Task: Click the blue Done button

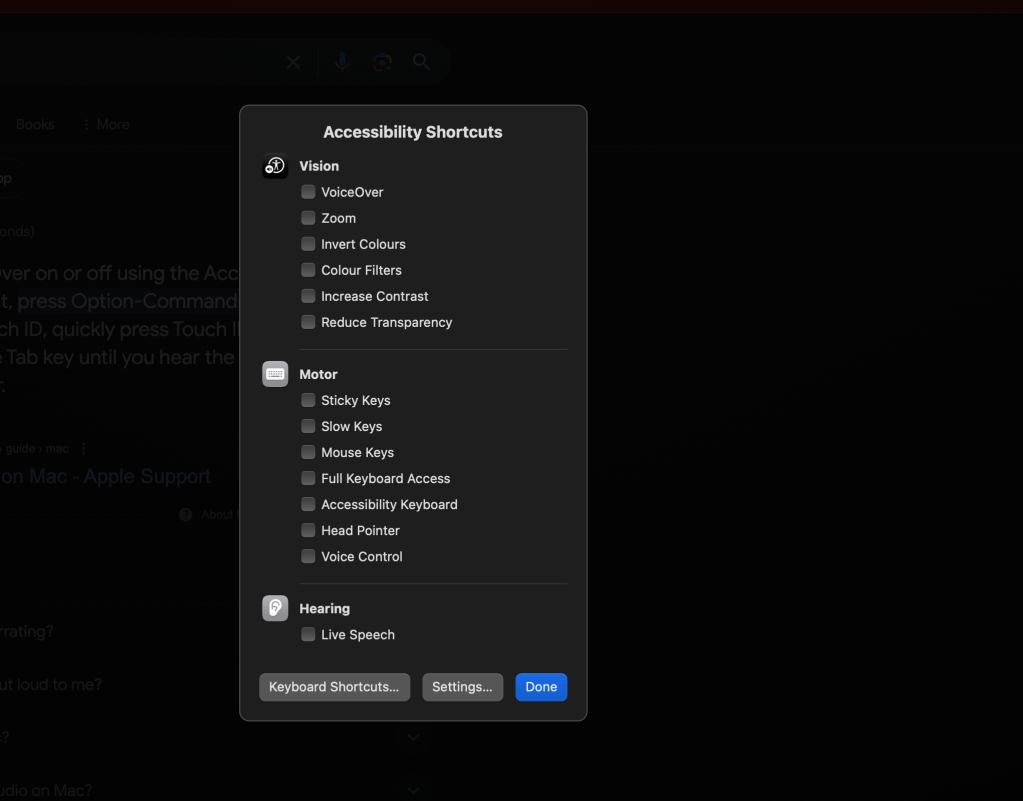Action: point(542,687)
